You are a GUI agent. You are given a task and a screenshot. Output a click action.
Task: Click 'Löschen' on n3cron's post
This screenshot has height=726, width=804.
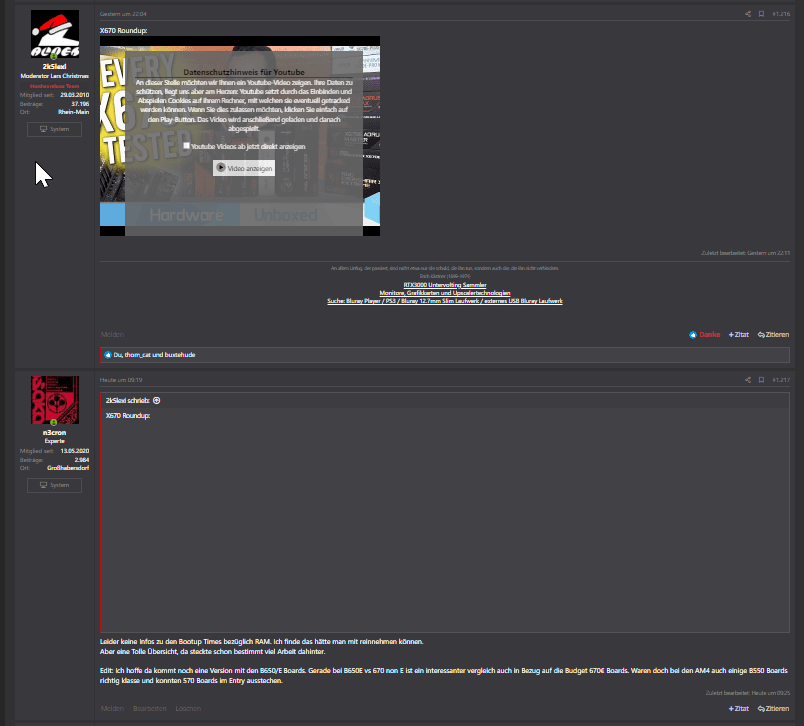188,709
